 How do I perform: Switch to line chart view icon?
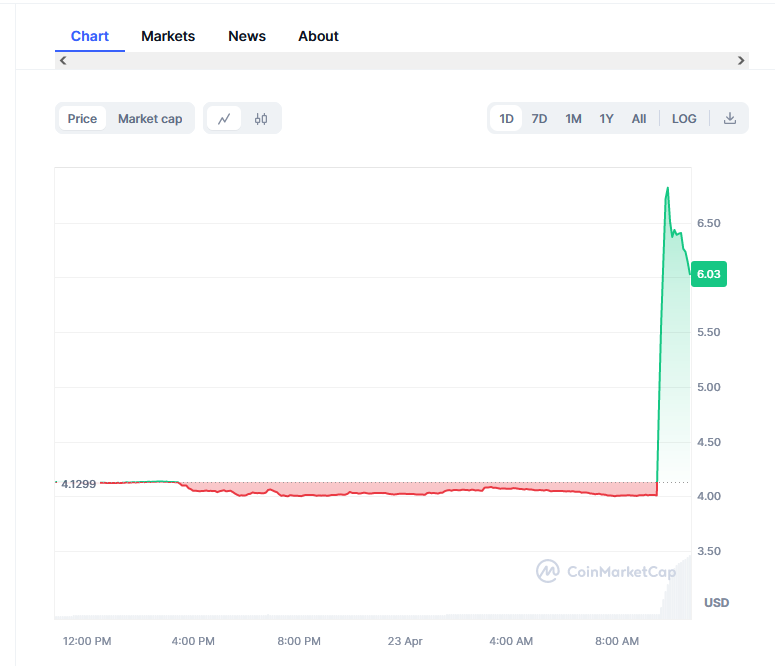(x=224, y=119)
